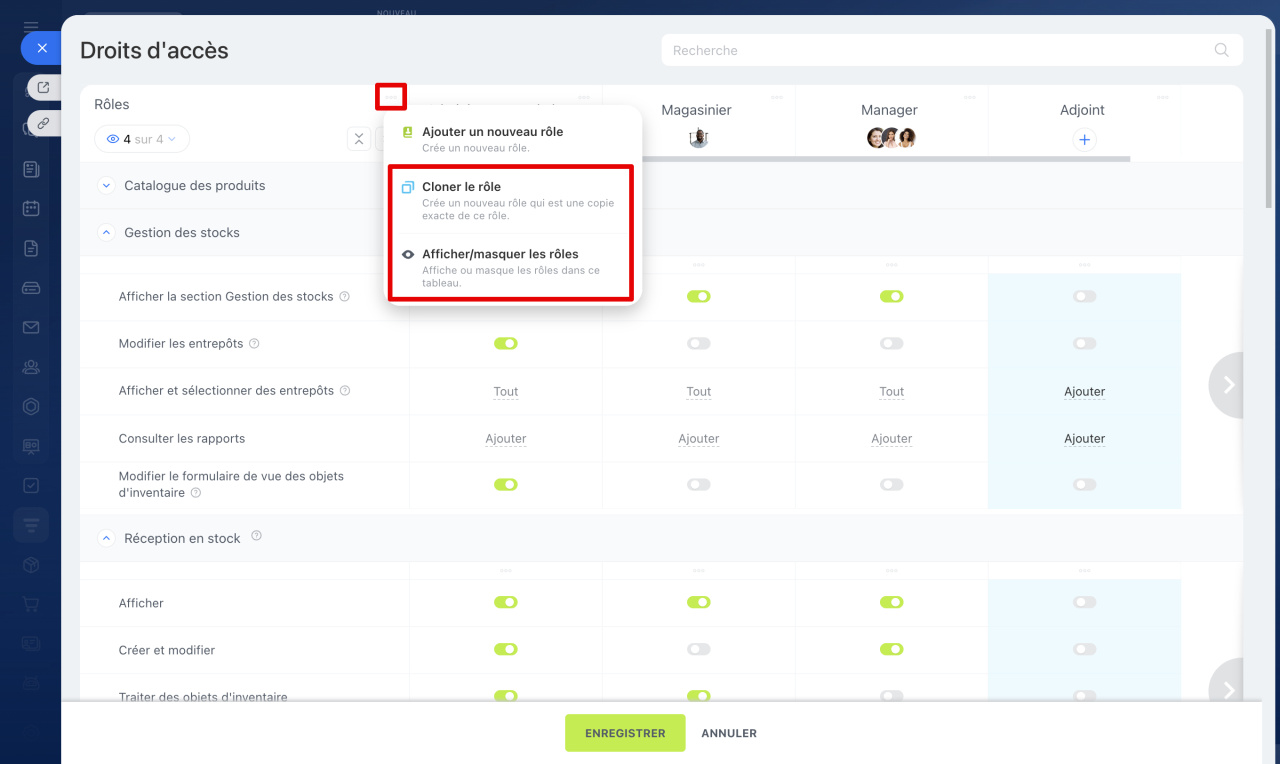Open the Manager role's three-dot menu

coord(969,97)
